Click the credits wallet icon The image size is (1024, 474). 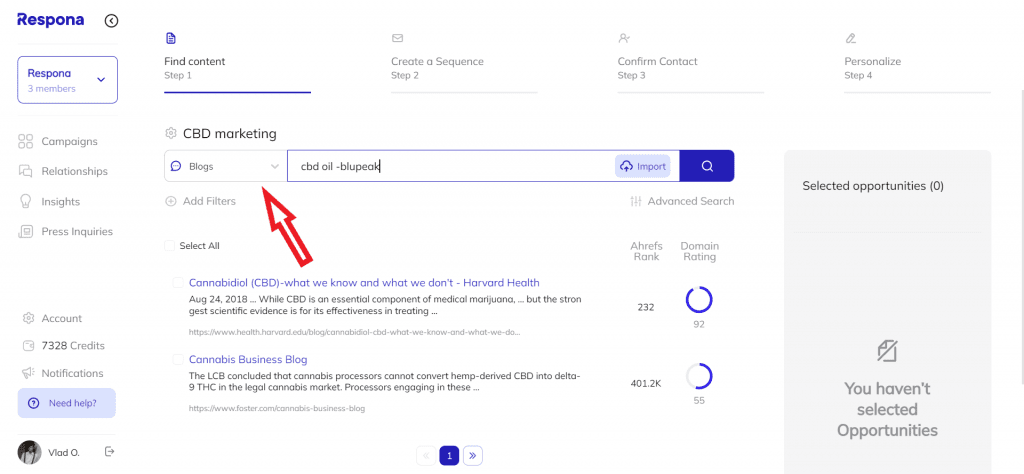(28, 345)
